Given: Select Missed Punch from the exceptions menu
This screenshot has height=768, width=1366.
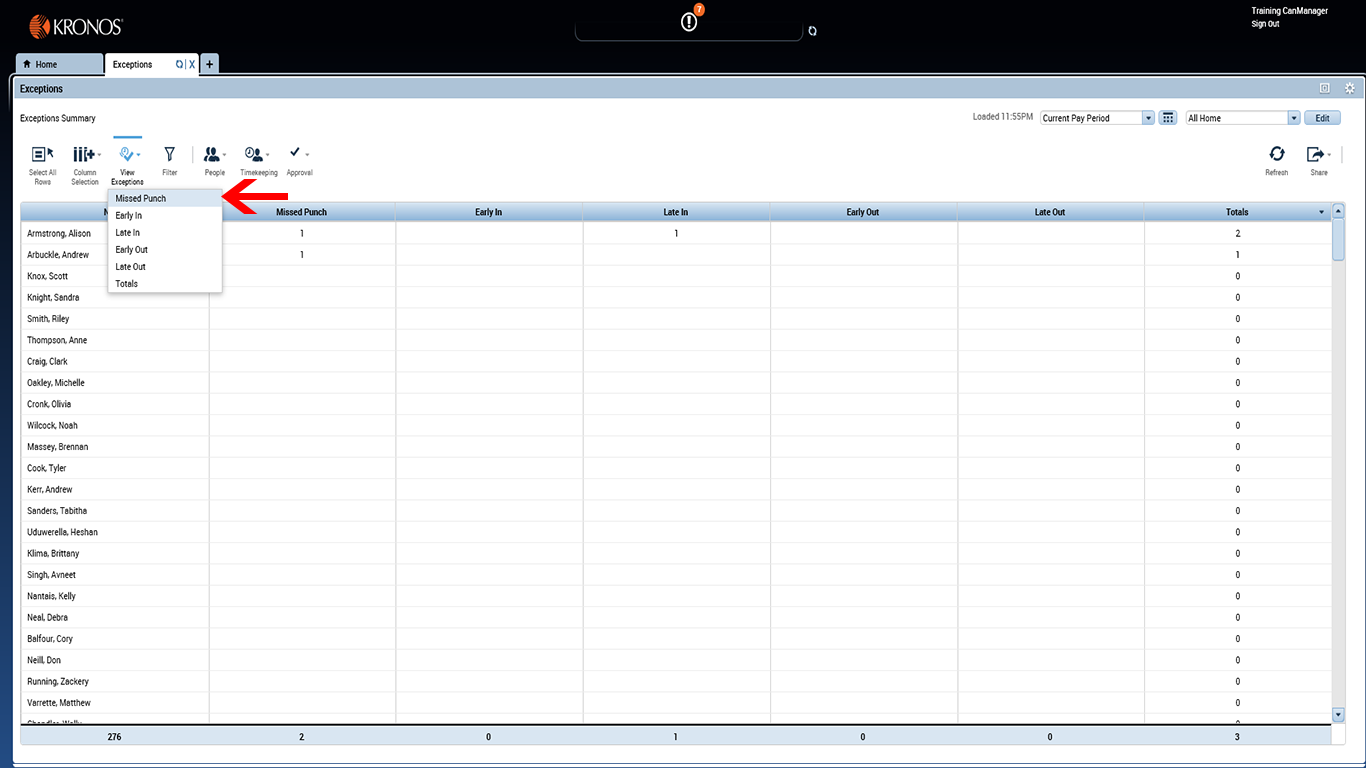Looking at the screenshot, I should coord(140,198).
